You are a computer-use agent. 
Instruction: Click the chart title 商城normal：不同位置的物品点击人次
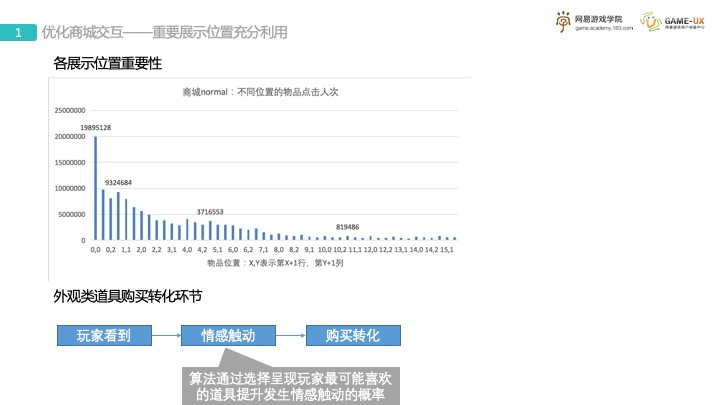[x=260, y=92]
